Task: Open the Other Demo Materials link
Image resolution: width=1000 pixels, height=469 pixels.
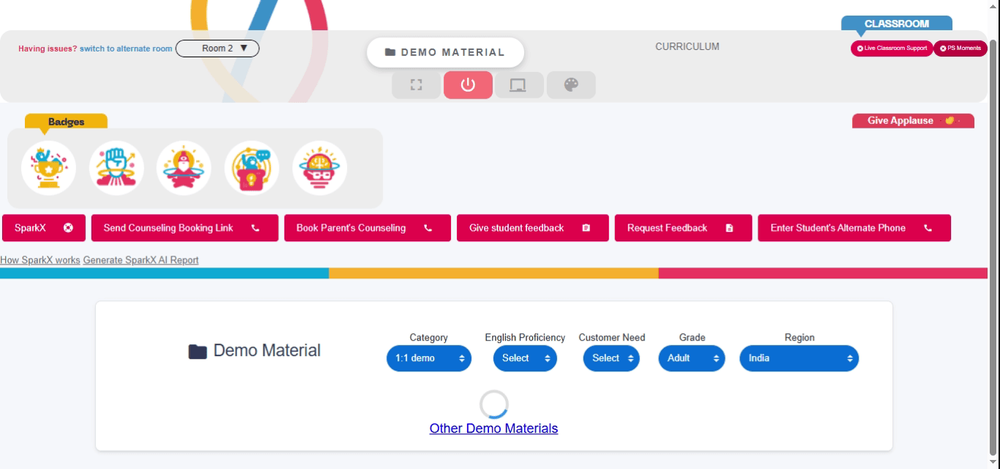Action: click(x=493, y=428)
